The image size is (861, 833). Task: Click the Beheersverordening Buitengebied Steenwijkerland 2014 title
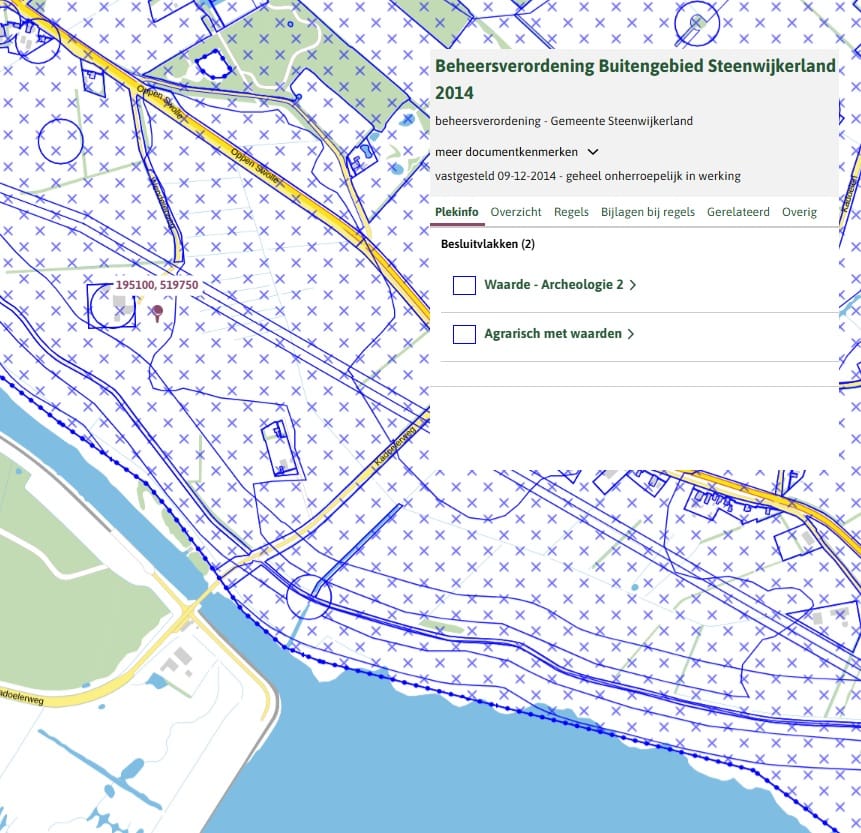635,80
